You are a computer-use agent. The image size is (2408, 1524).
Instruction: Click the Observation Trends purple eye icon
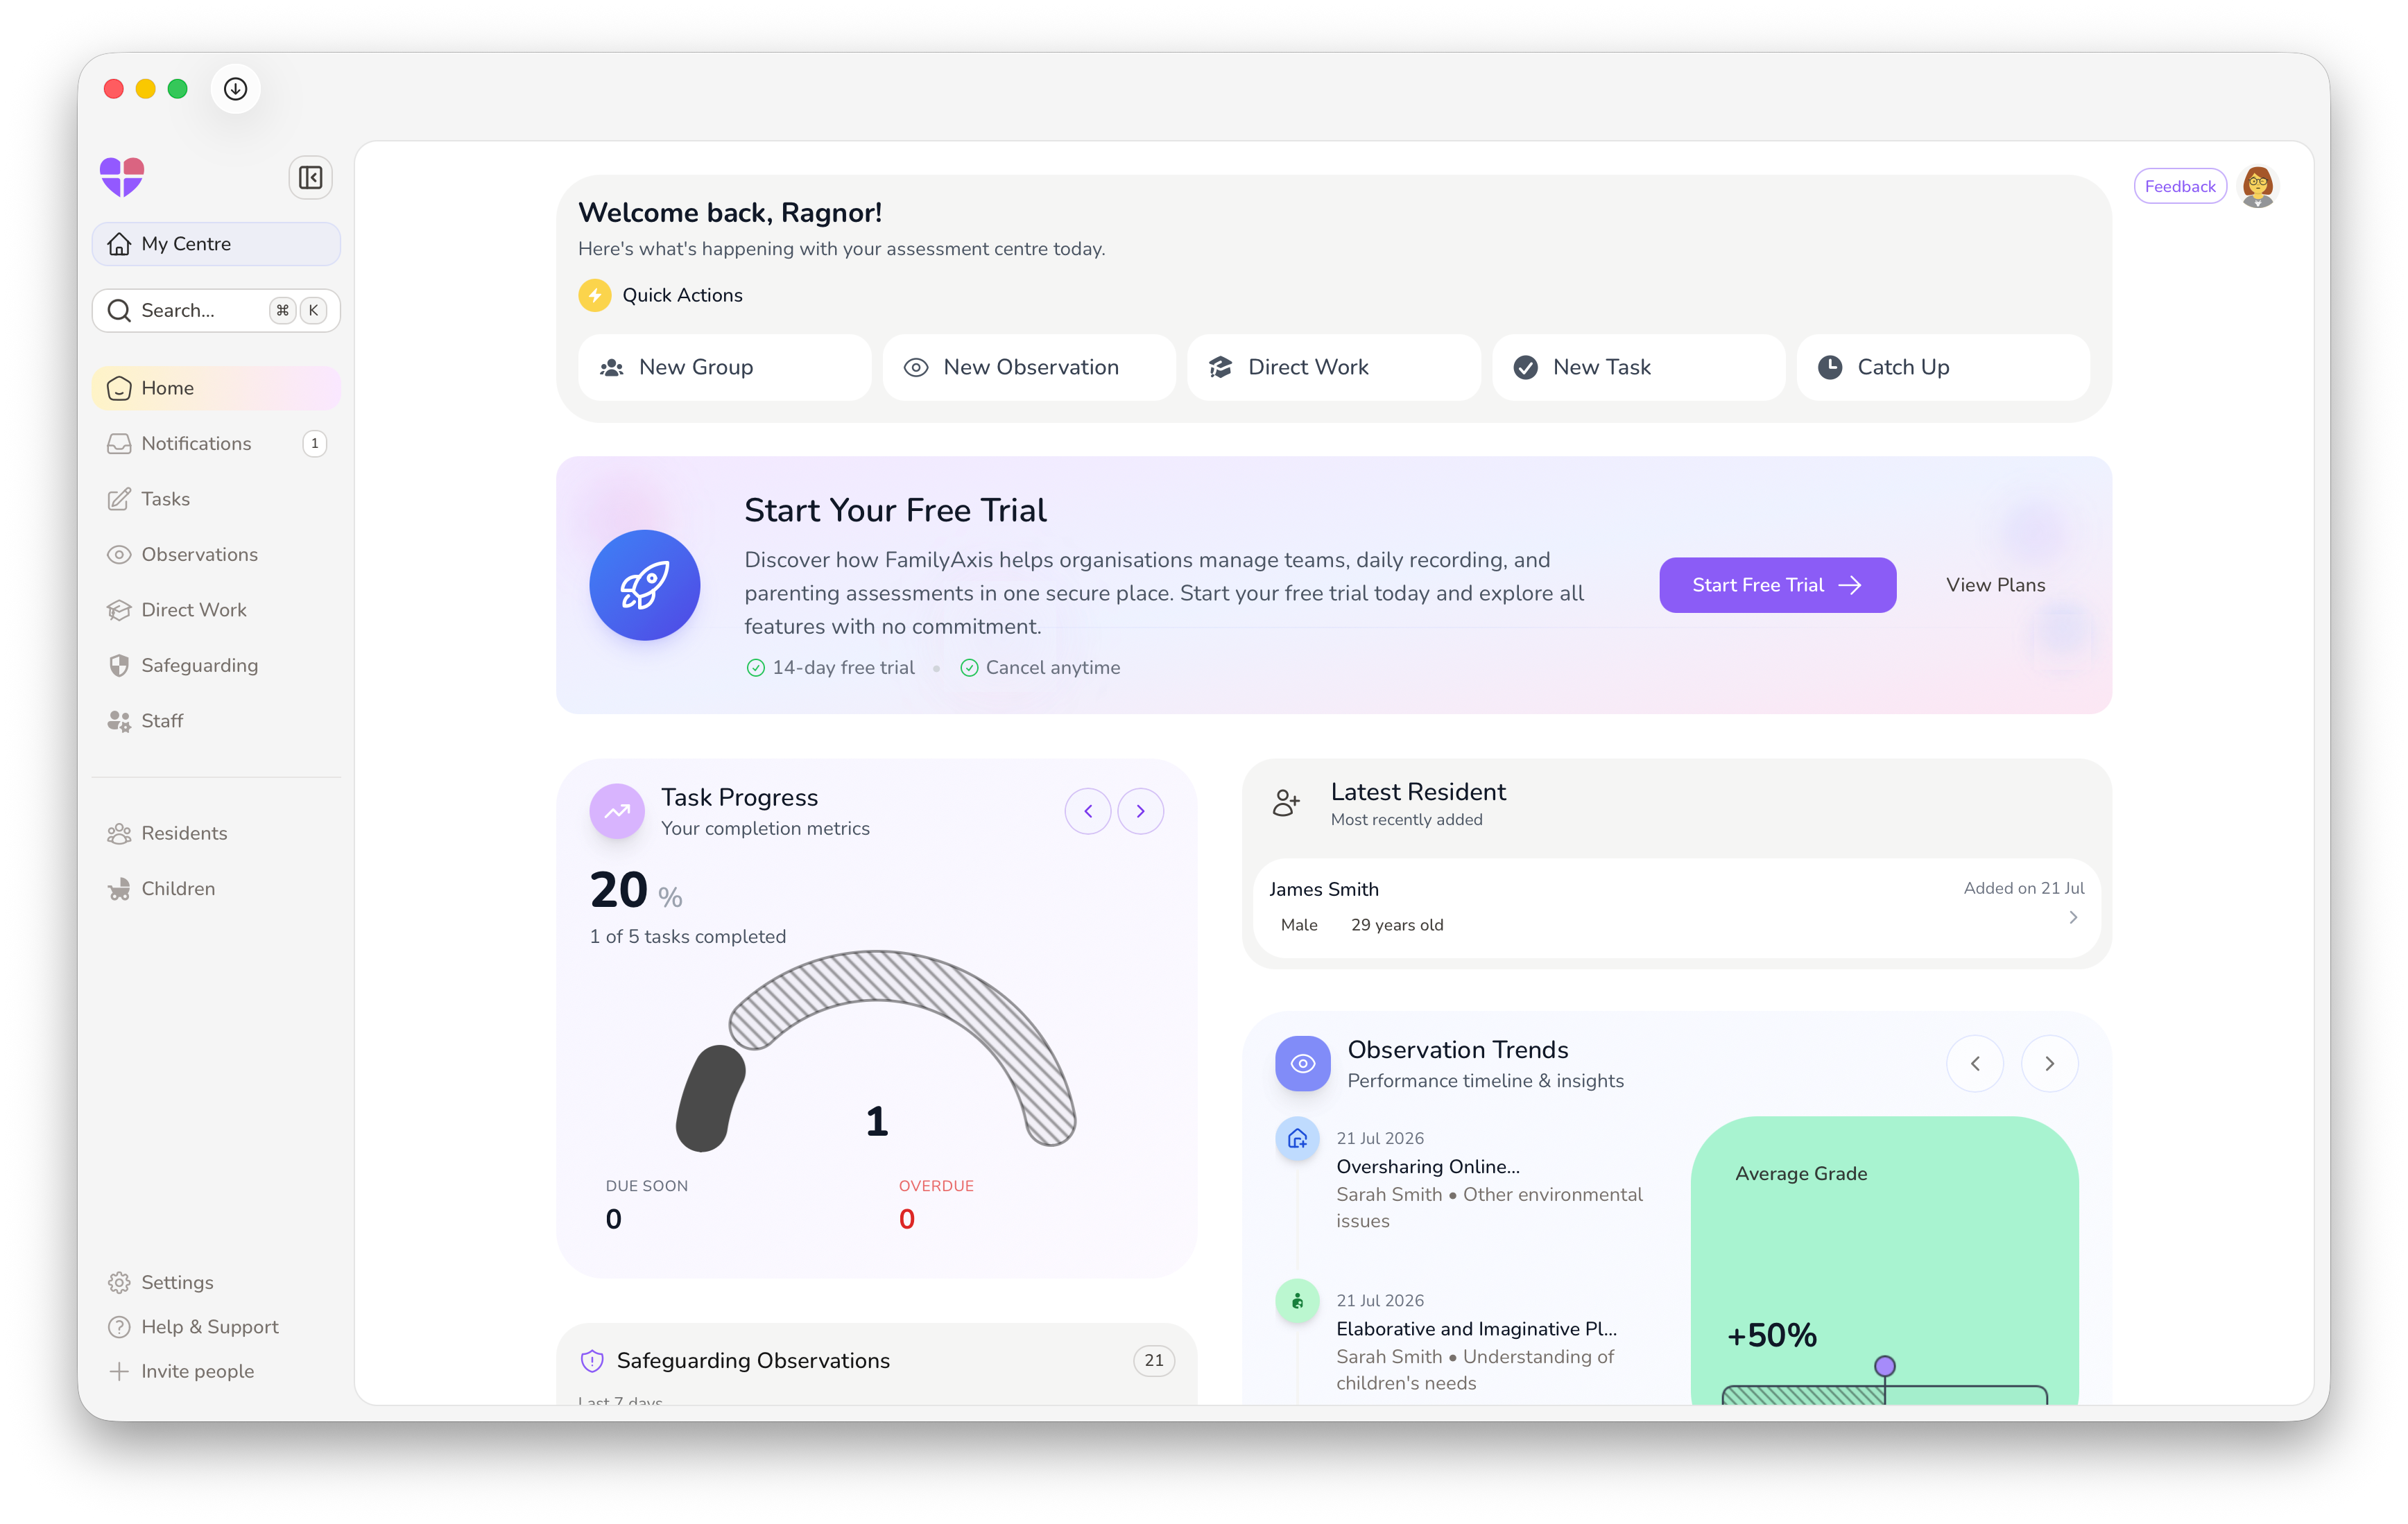pyautogui.click(x=1303, y=1064)
